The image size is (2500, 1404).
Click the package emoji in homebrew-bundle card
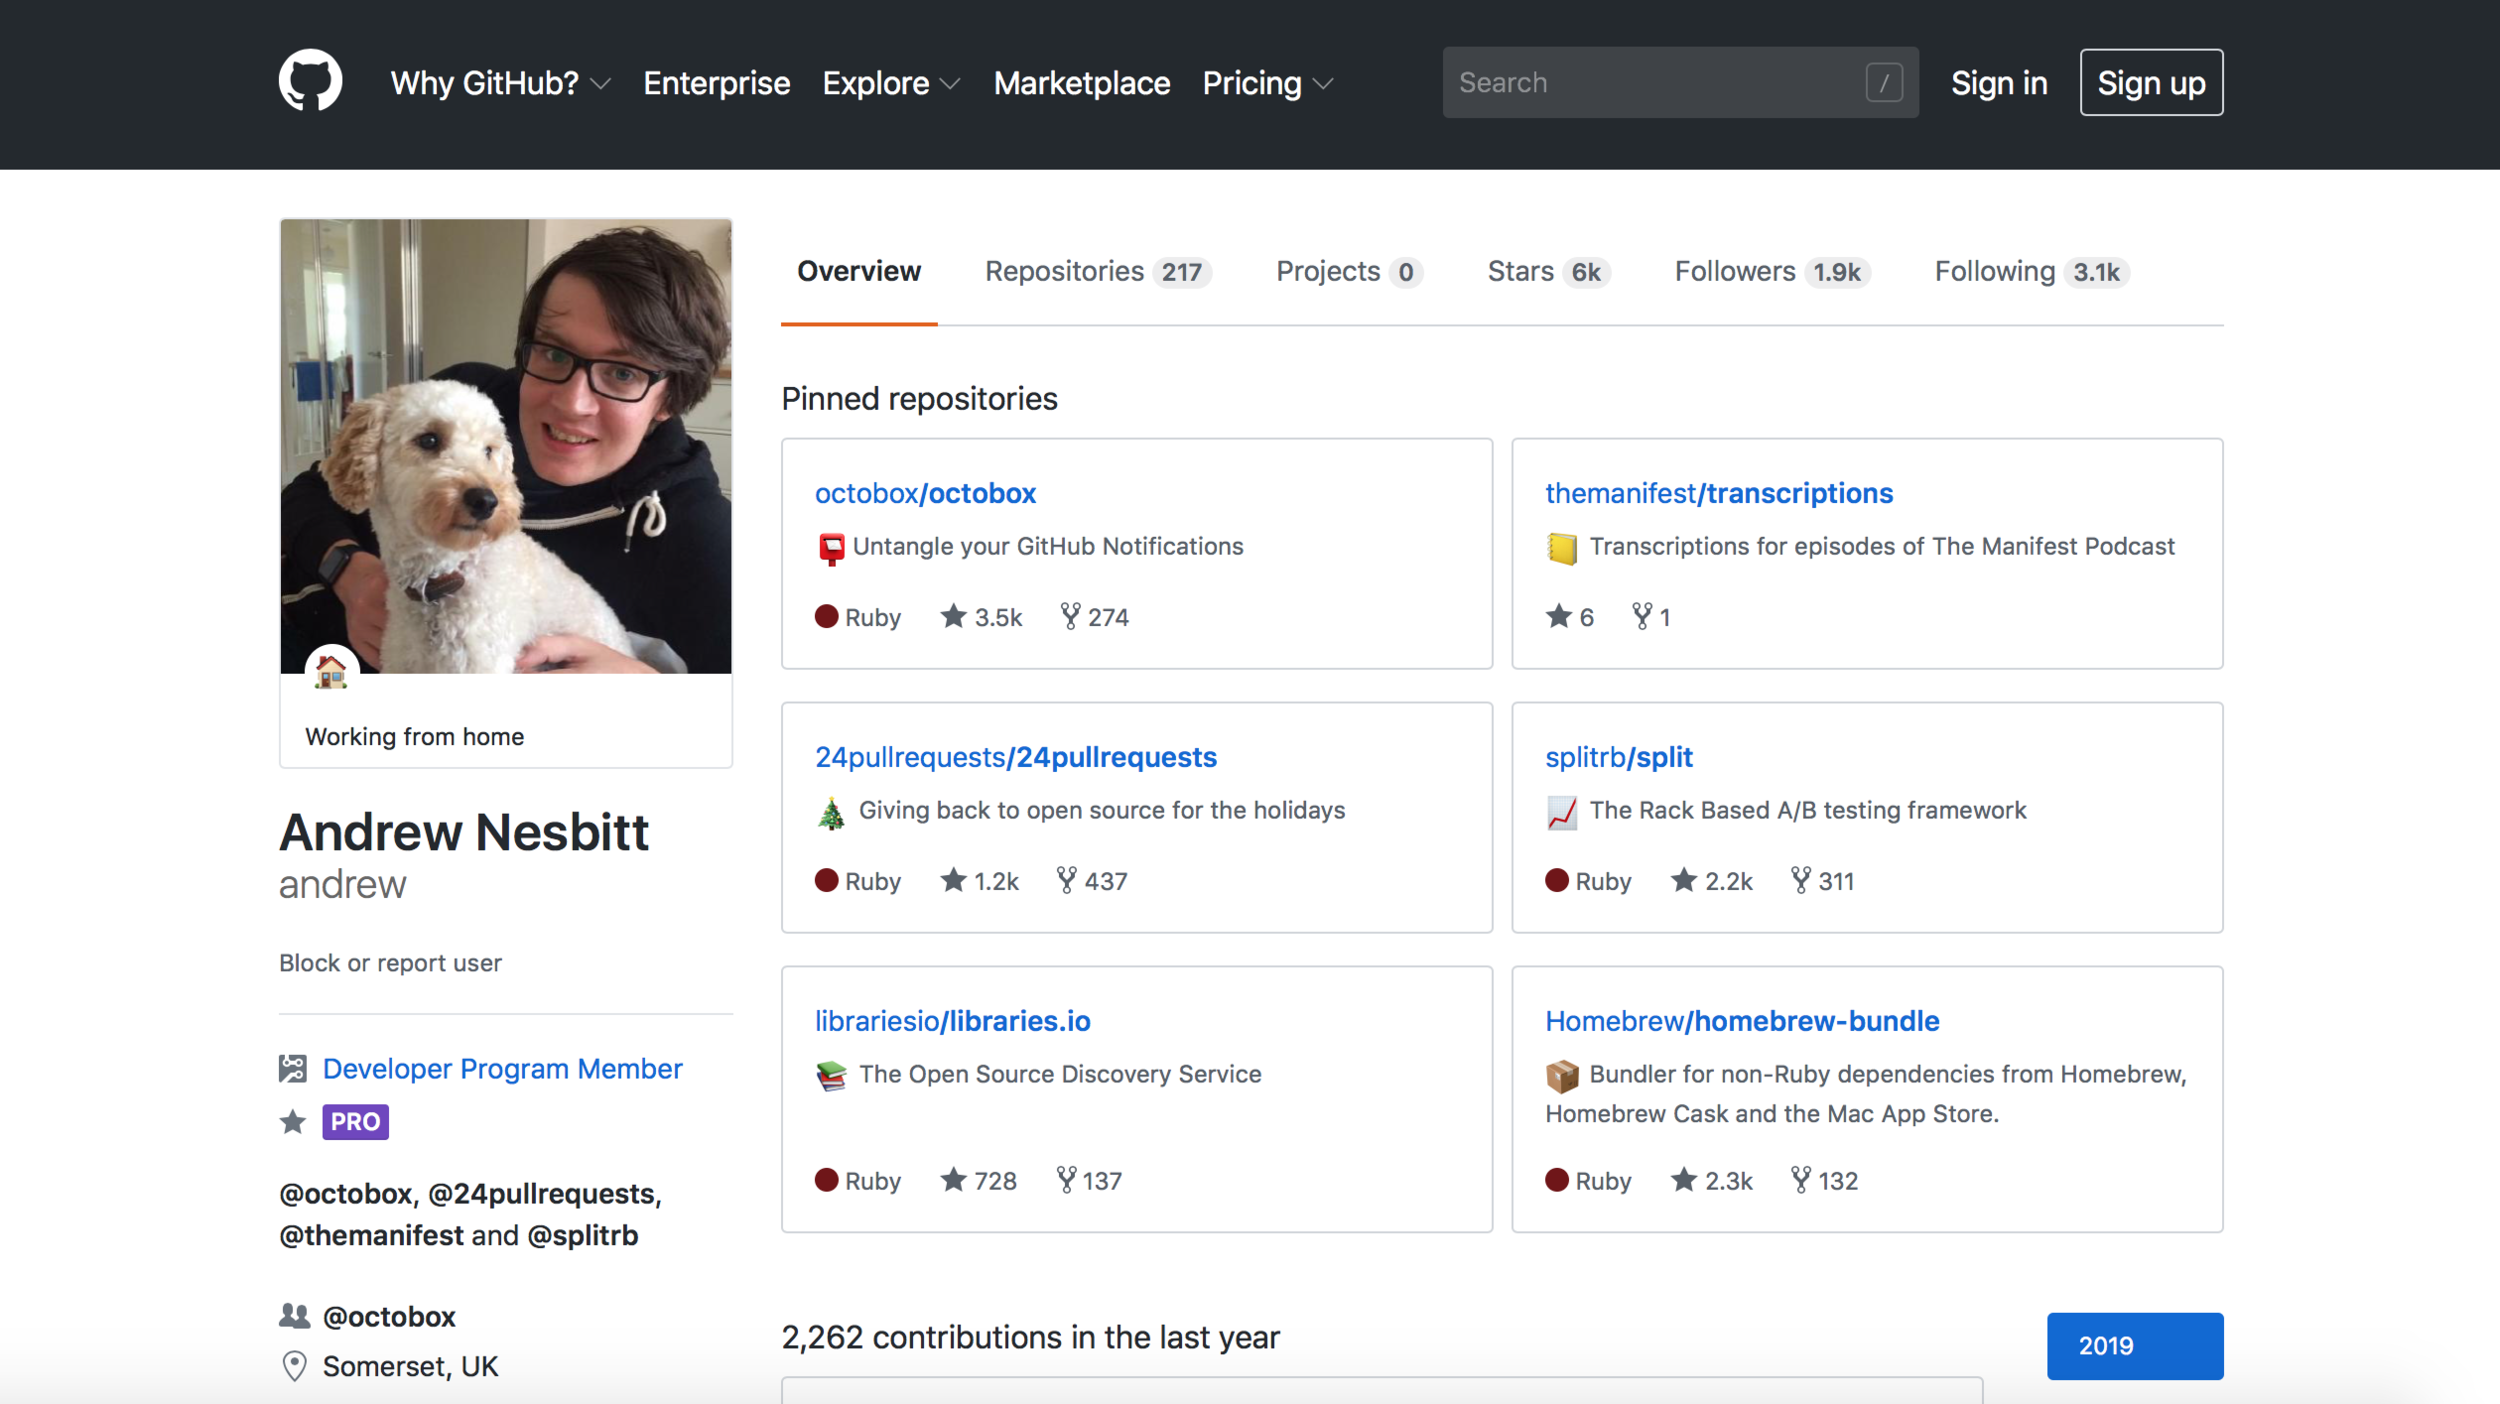tap(1562, 1076)
